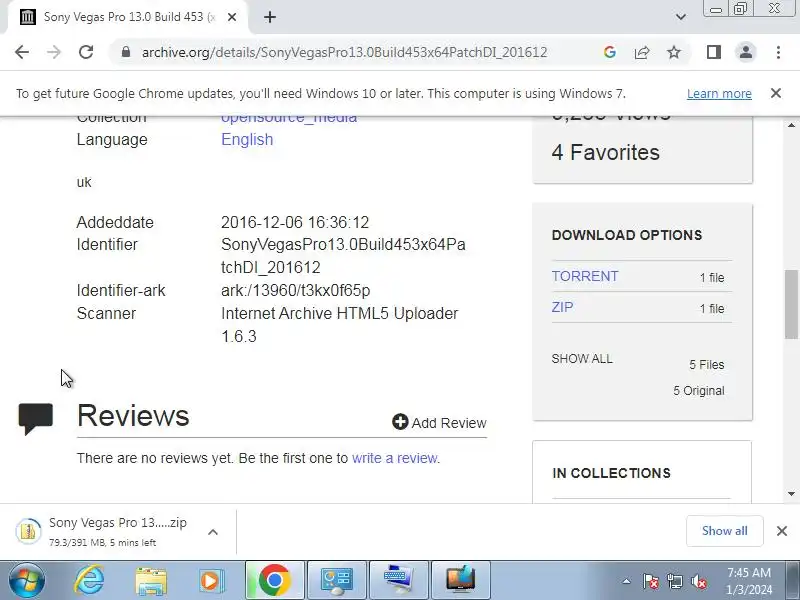Click SHOW ALL download files
The width and height of the screenshot is (800, 600).
coord(582,359)
